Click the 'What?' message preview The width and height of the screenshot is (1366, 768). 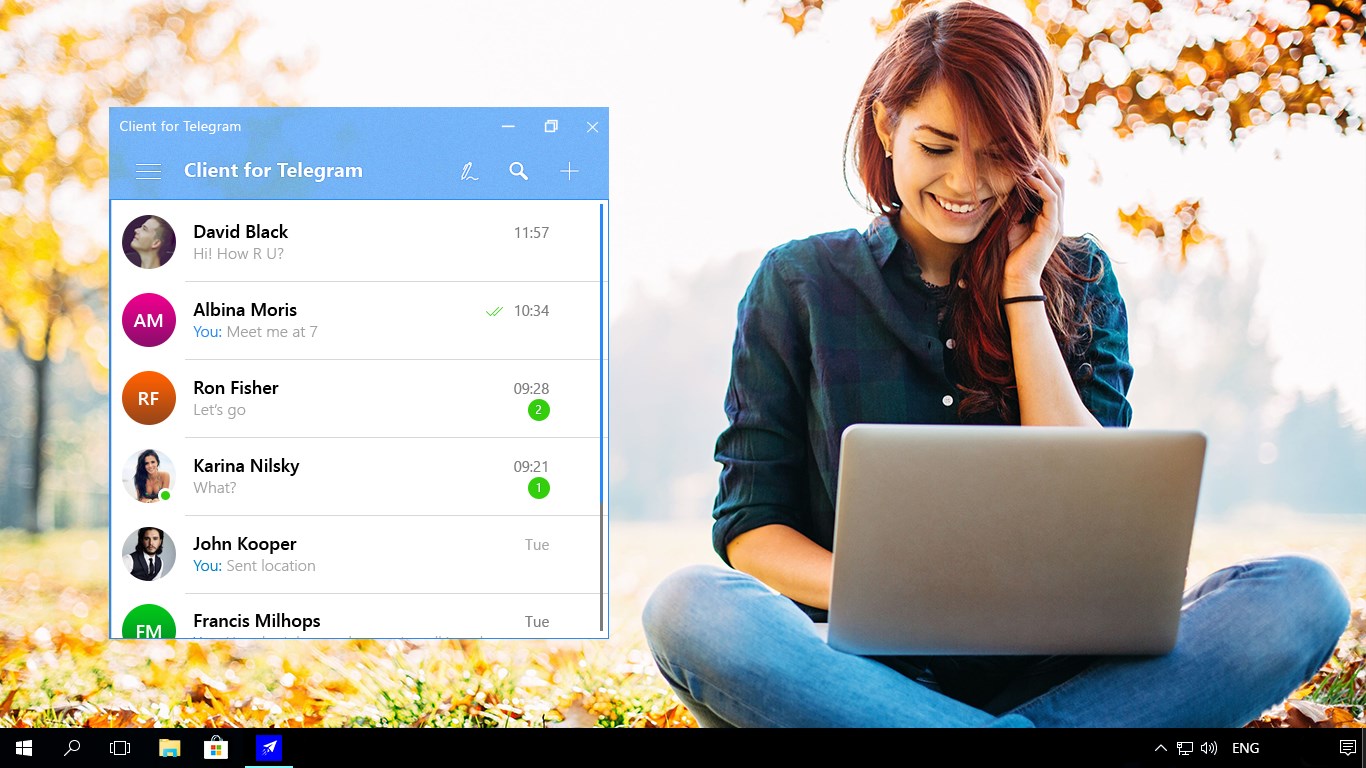pos(215,488)
